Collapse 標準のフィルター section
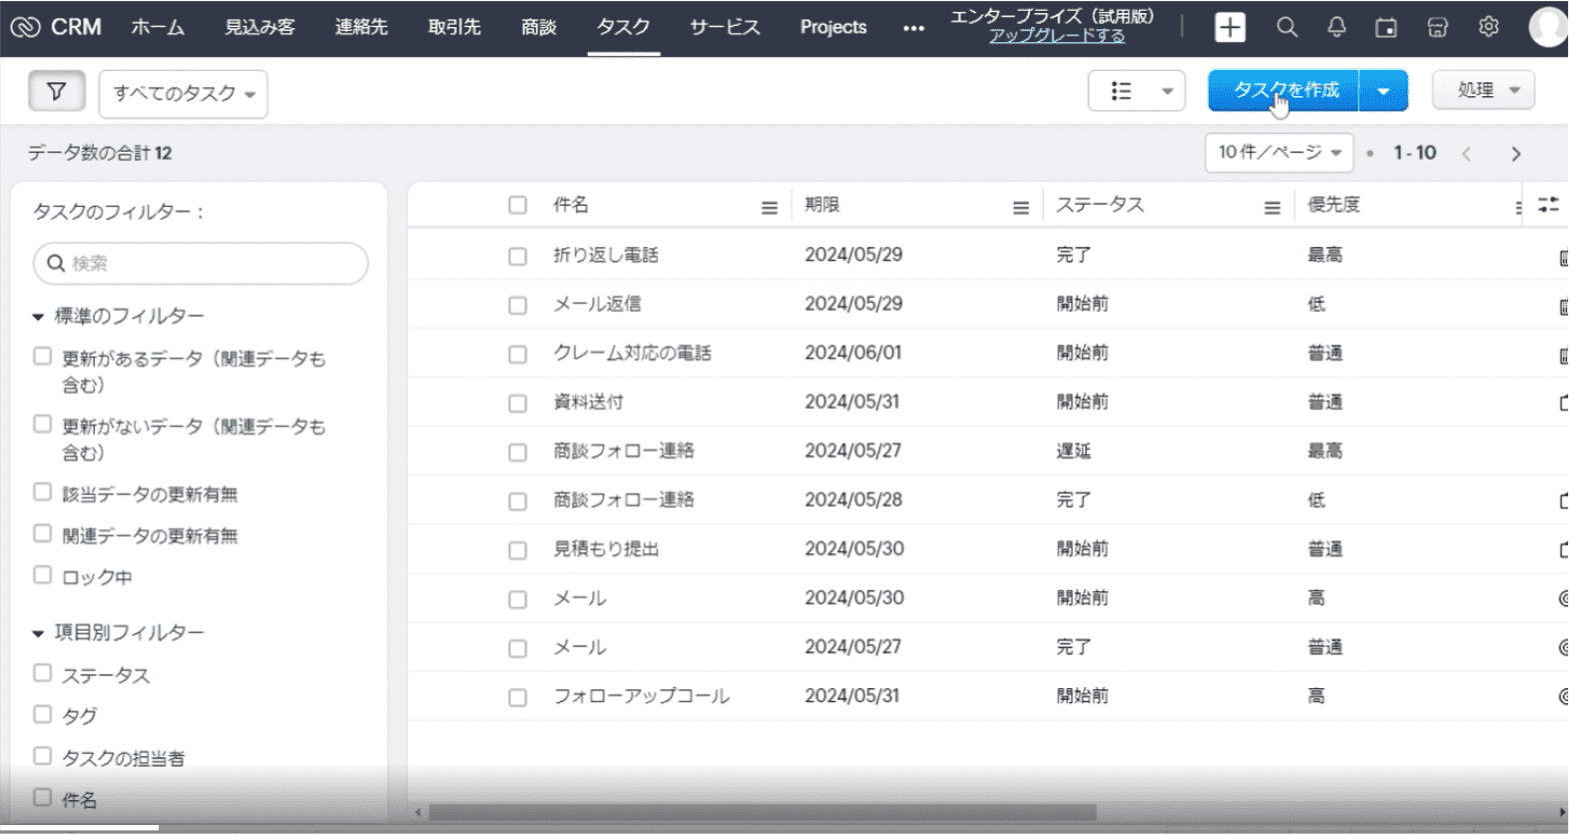The image size is (1569, 834). point(38,317)
